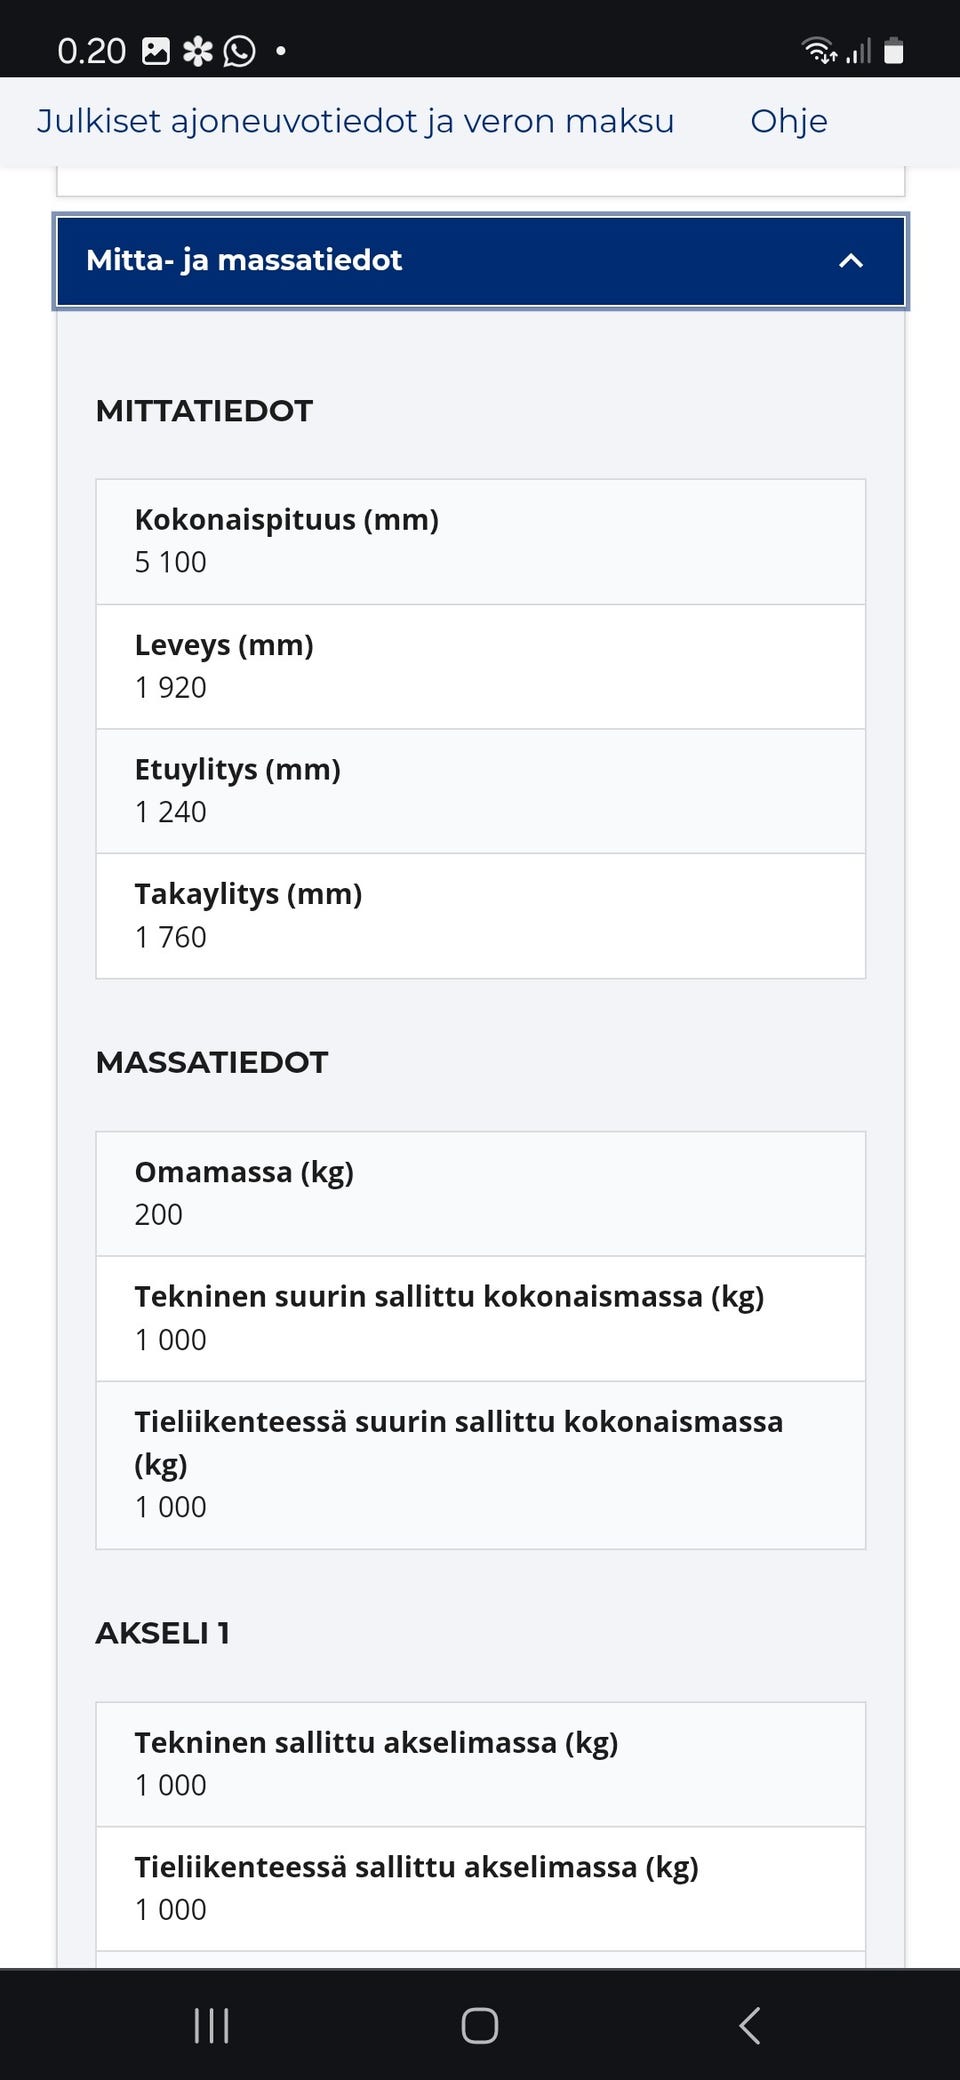Tap the Julkiset ajoneuvotiedot ja veron maksu heading
The height and width of the screenshot is (2080, 960).
[x=355, y=121]
